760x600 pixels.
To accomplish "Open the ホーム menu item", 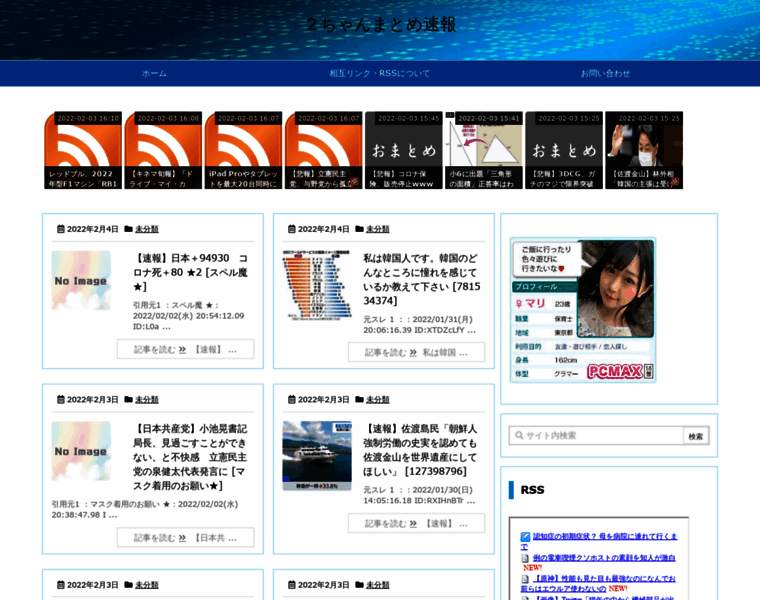I will tap(154, 73).
